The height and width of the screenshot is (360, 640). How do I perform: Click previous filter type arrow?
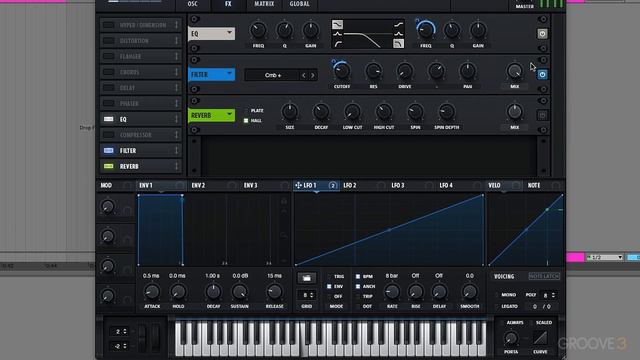click(x=303, y=75)
